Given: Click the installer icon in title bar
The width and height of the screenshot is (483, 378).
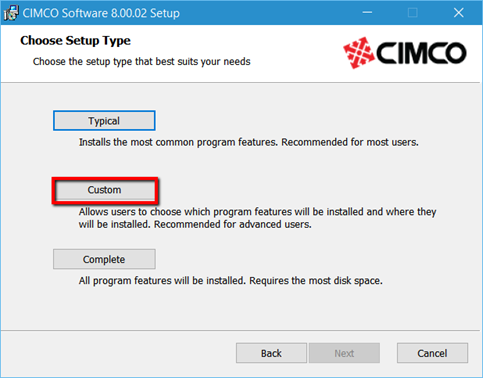Looking at the screenshot, I should 11,13.
